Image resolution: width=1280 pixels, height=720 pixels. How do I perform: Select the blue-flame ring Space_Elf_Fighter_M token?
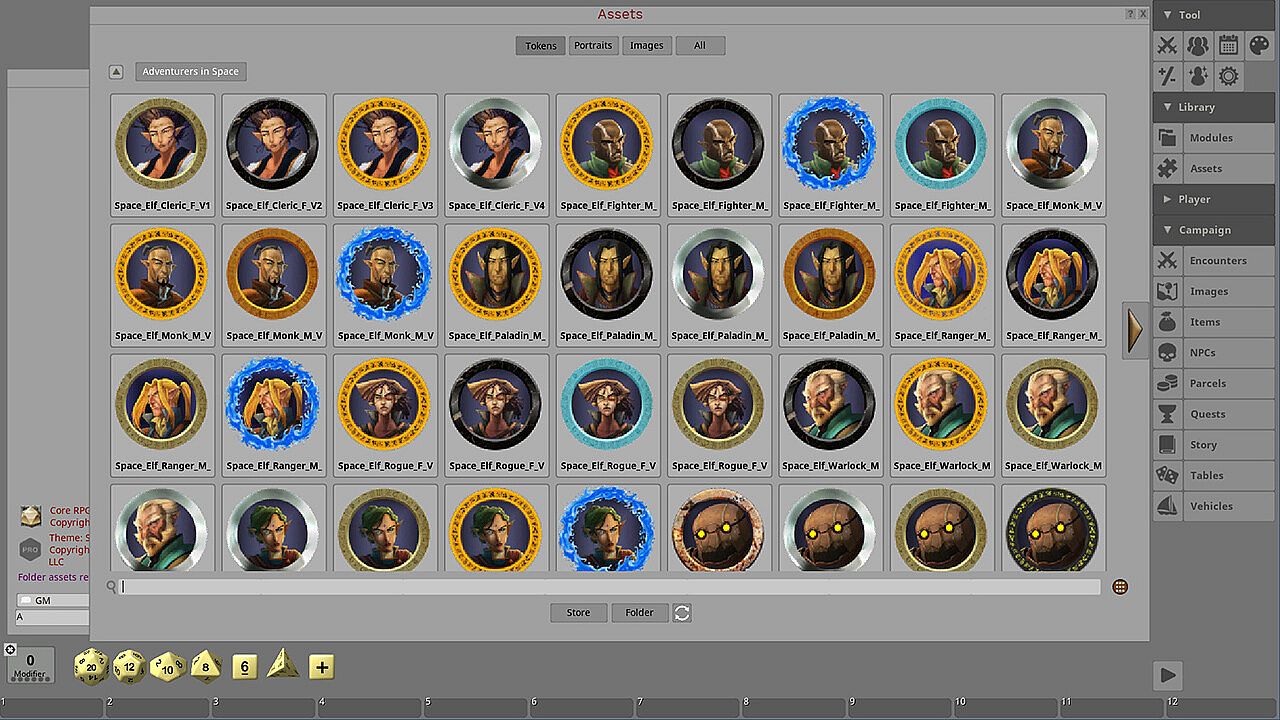[831, 155]
